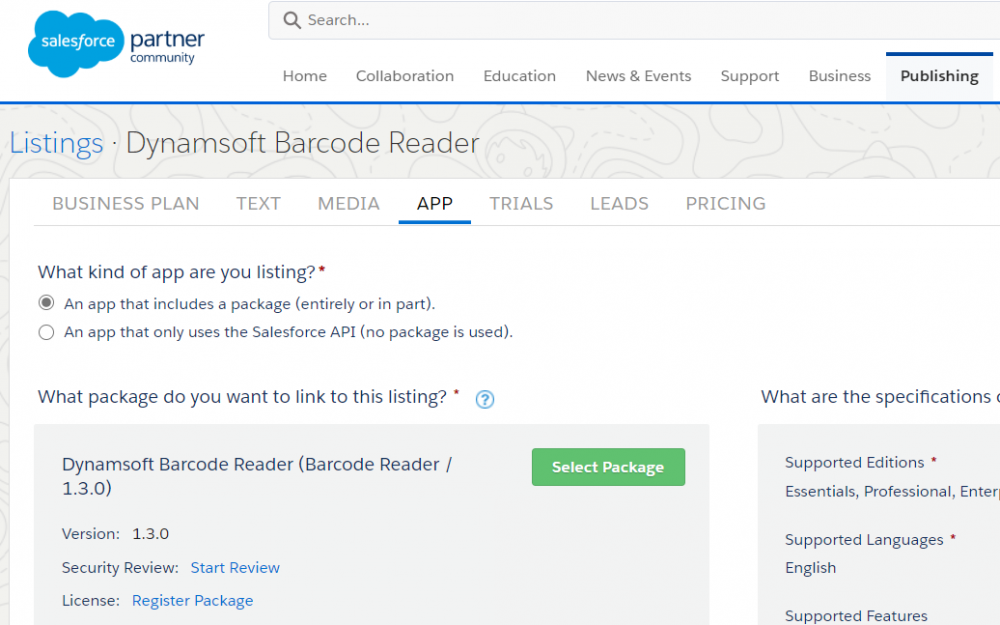Click the Register Package link

click(x=192, y=600)
